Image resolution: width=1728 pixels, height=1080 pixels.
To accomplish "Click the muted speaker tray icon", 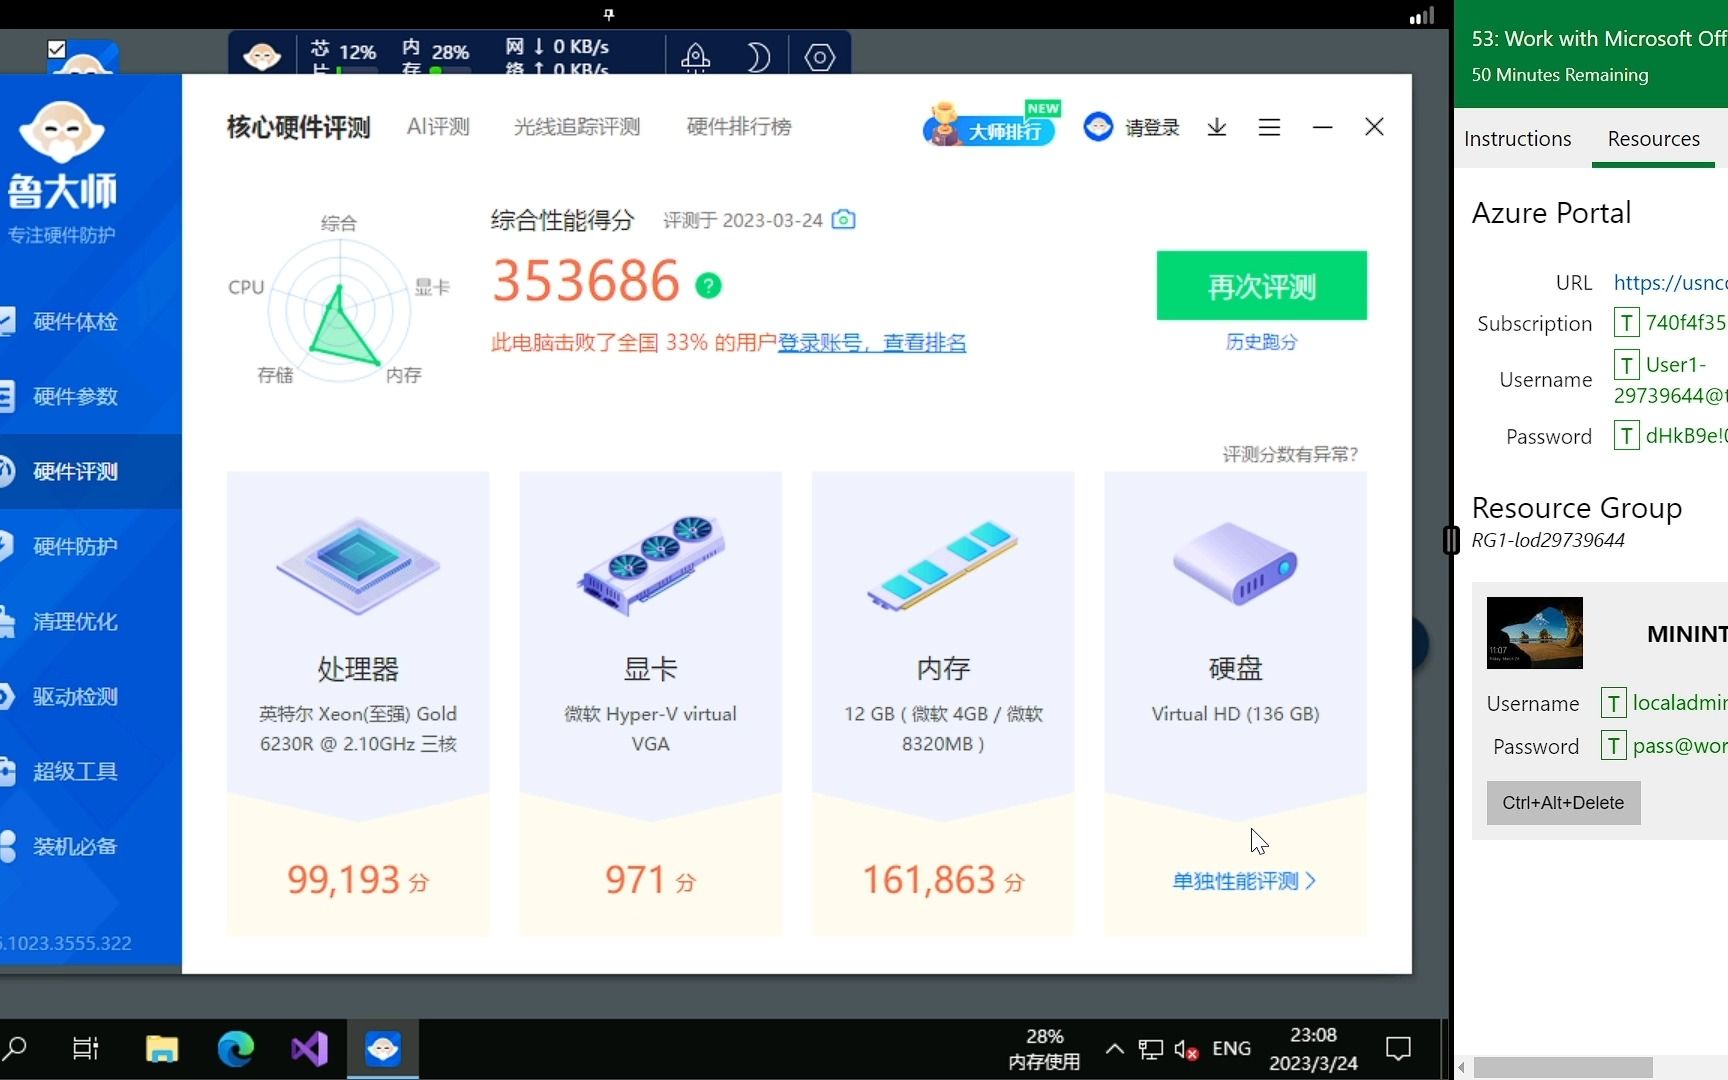I will (x=1187, y=1049).
